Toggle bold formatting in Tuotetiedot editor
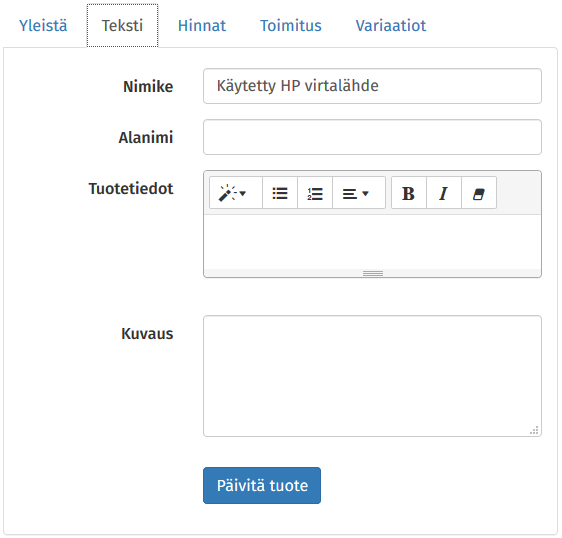This screenshot has width=562, height=538. [409, 193]
